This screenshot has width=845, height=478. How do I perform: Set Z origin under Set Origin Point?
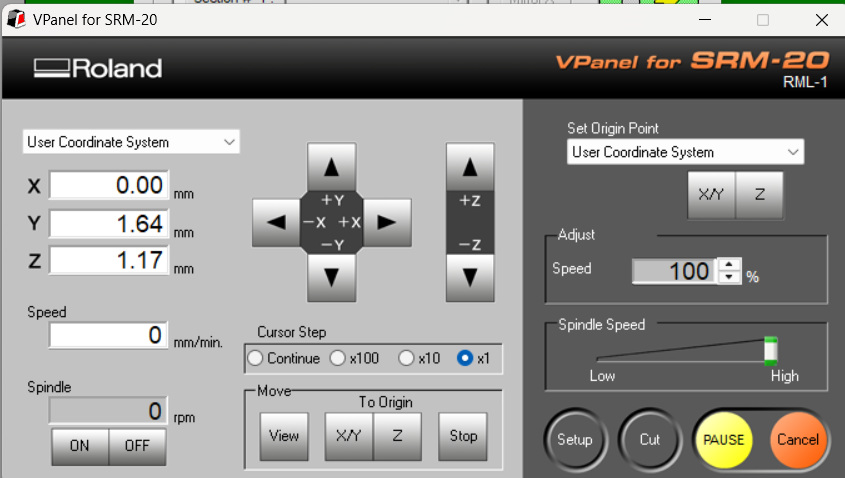pyautogui.click(x=759, y=195)
